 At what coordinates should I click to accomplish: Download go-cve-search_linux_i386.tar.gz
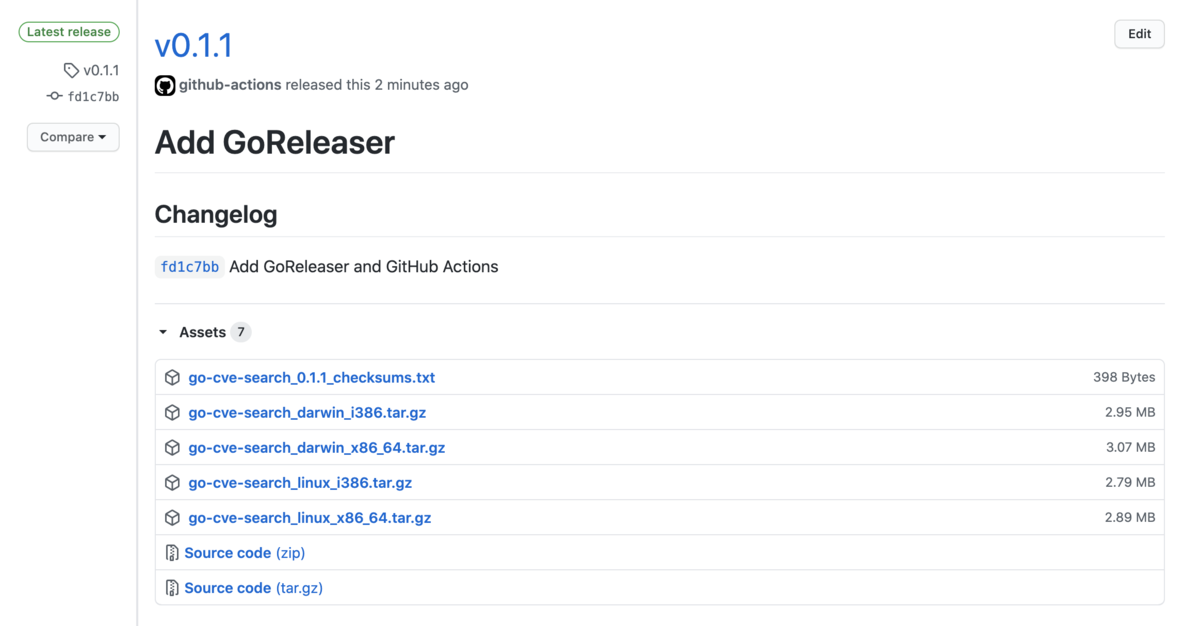[x=300, y=483]
